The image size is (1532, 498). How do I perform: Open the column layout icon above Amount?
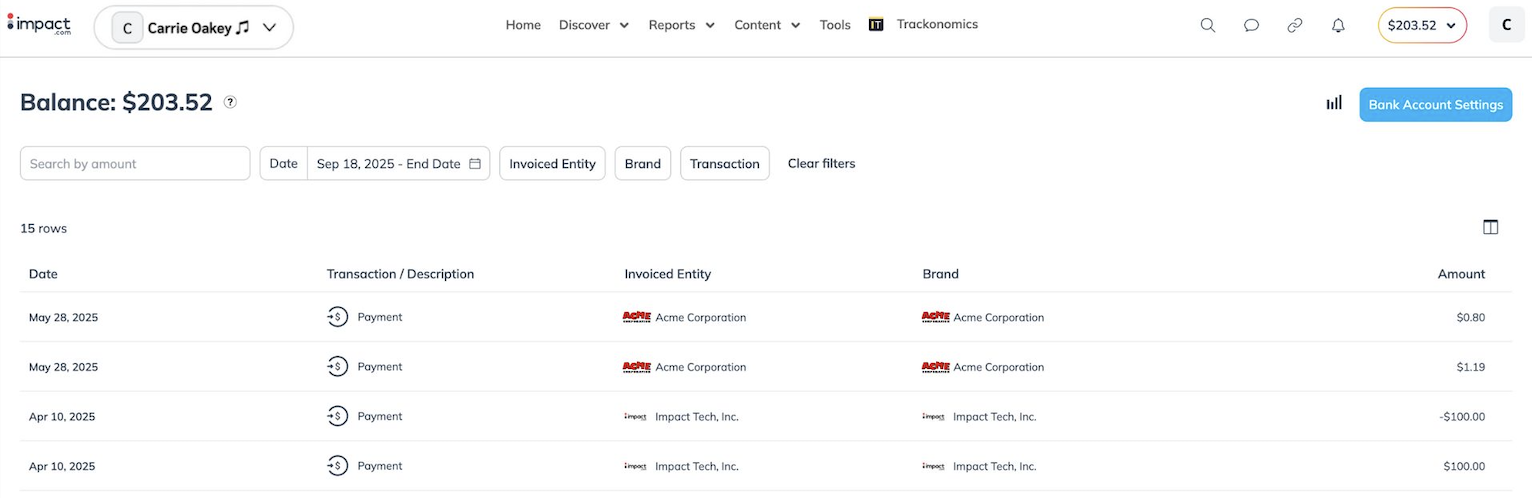(1490, 227)
